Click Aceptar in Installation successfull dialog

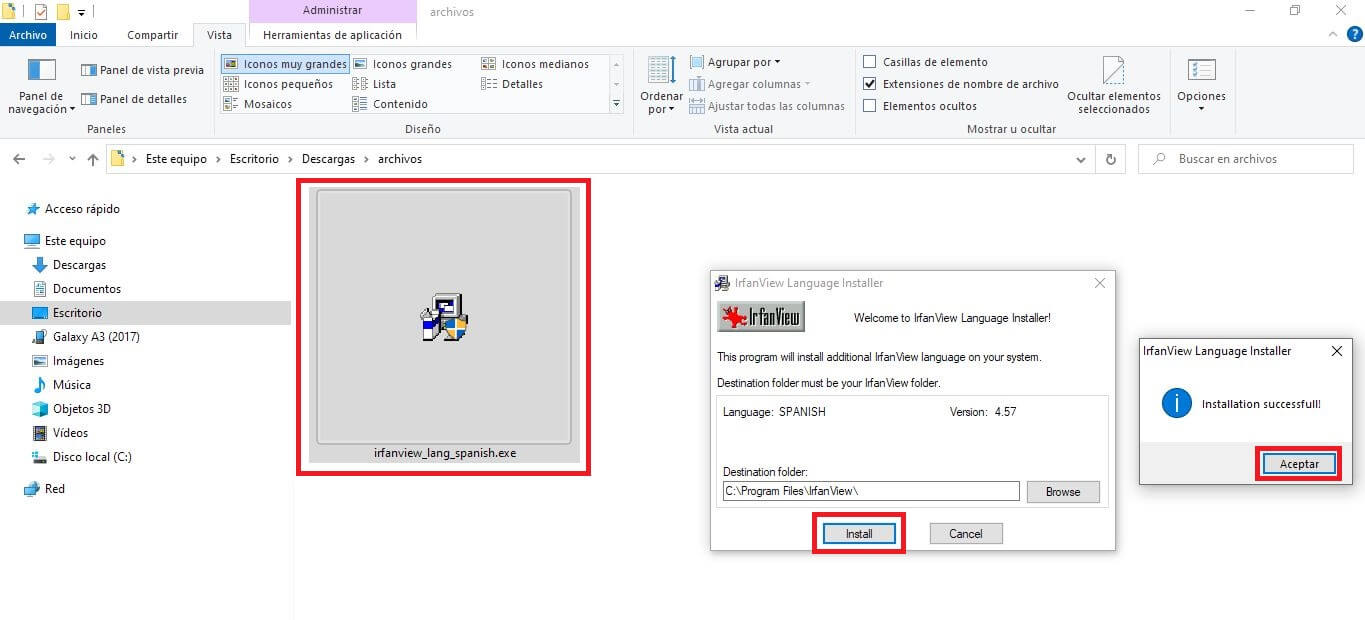click(x=1299, y=464)
